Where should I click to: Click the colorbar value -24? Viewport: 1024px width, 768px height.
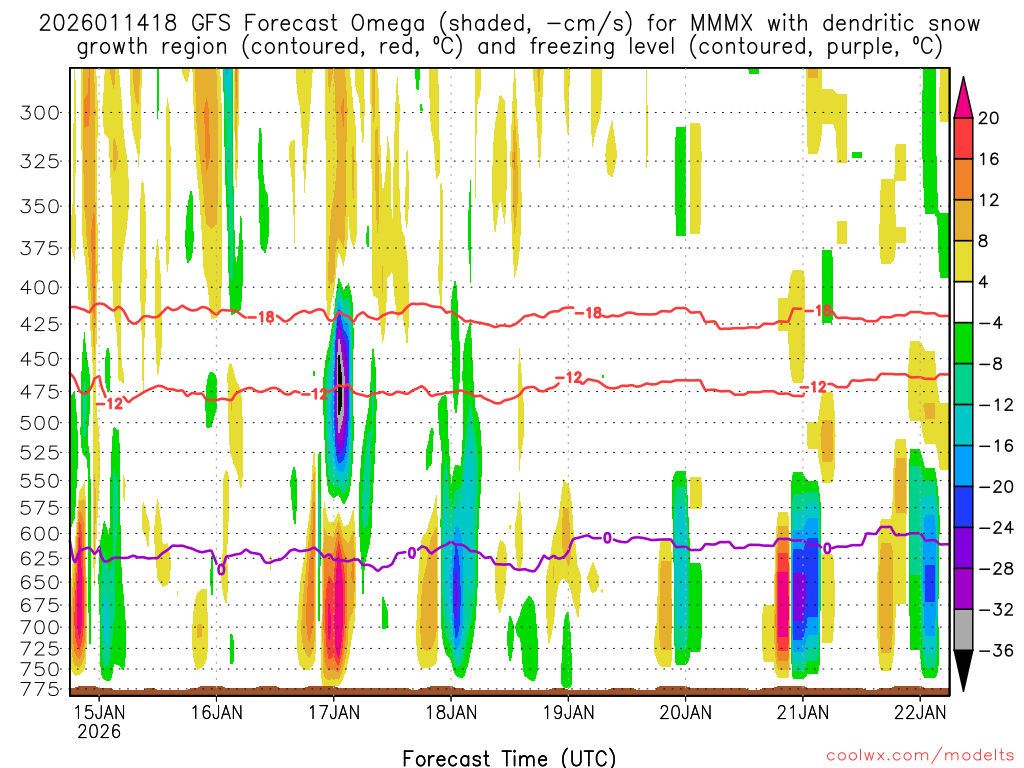coord(996,527)
